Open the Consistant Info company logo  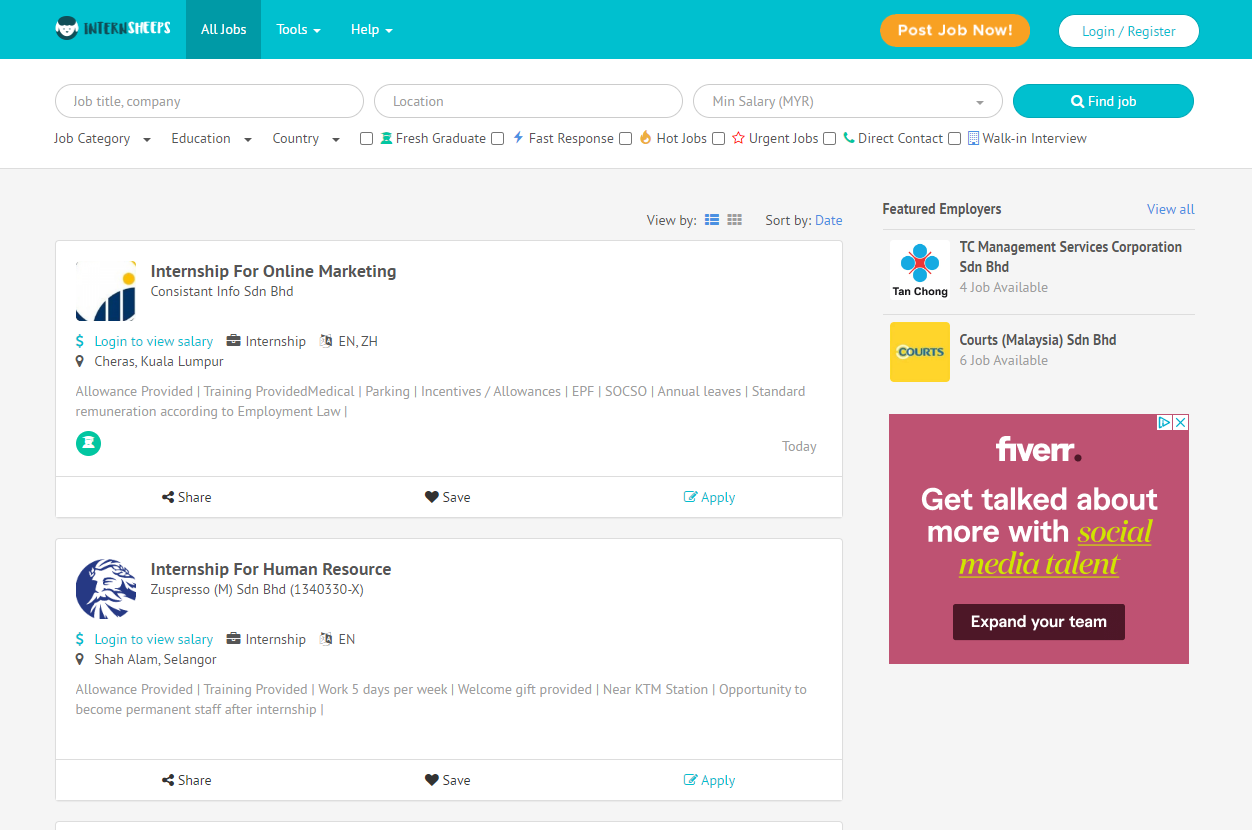106,291
